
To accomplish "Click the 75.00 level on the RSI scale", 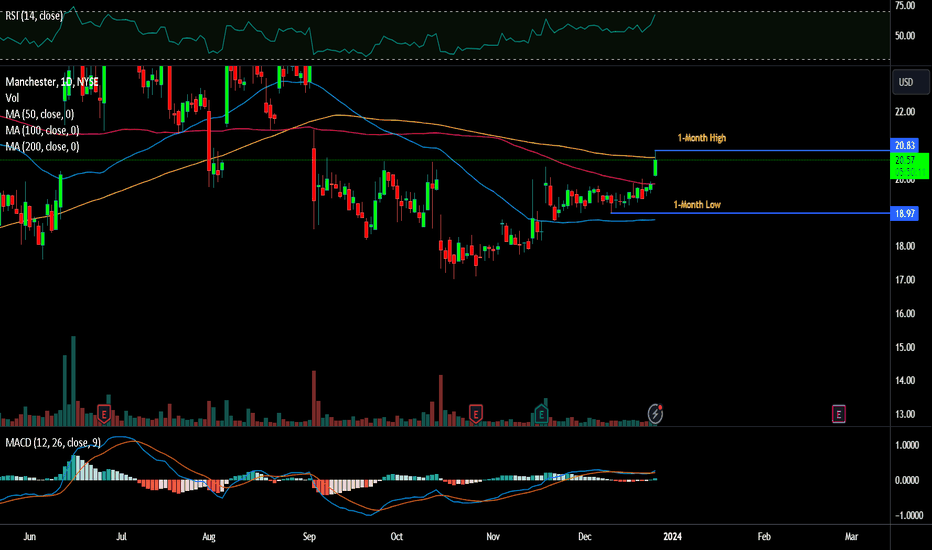I will pos(905,6).
